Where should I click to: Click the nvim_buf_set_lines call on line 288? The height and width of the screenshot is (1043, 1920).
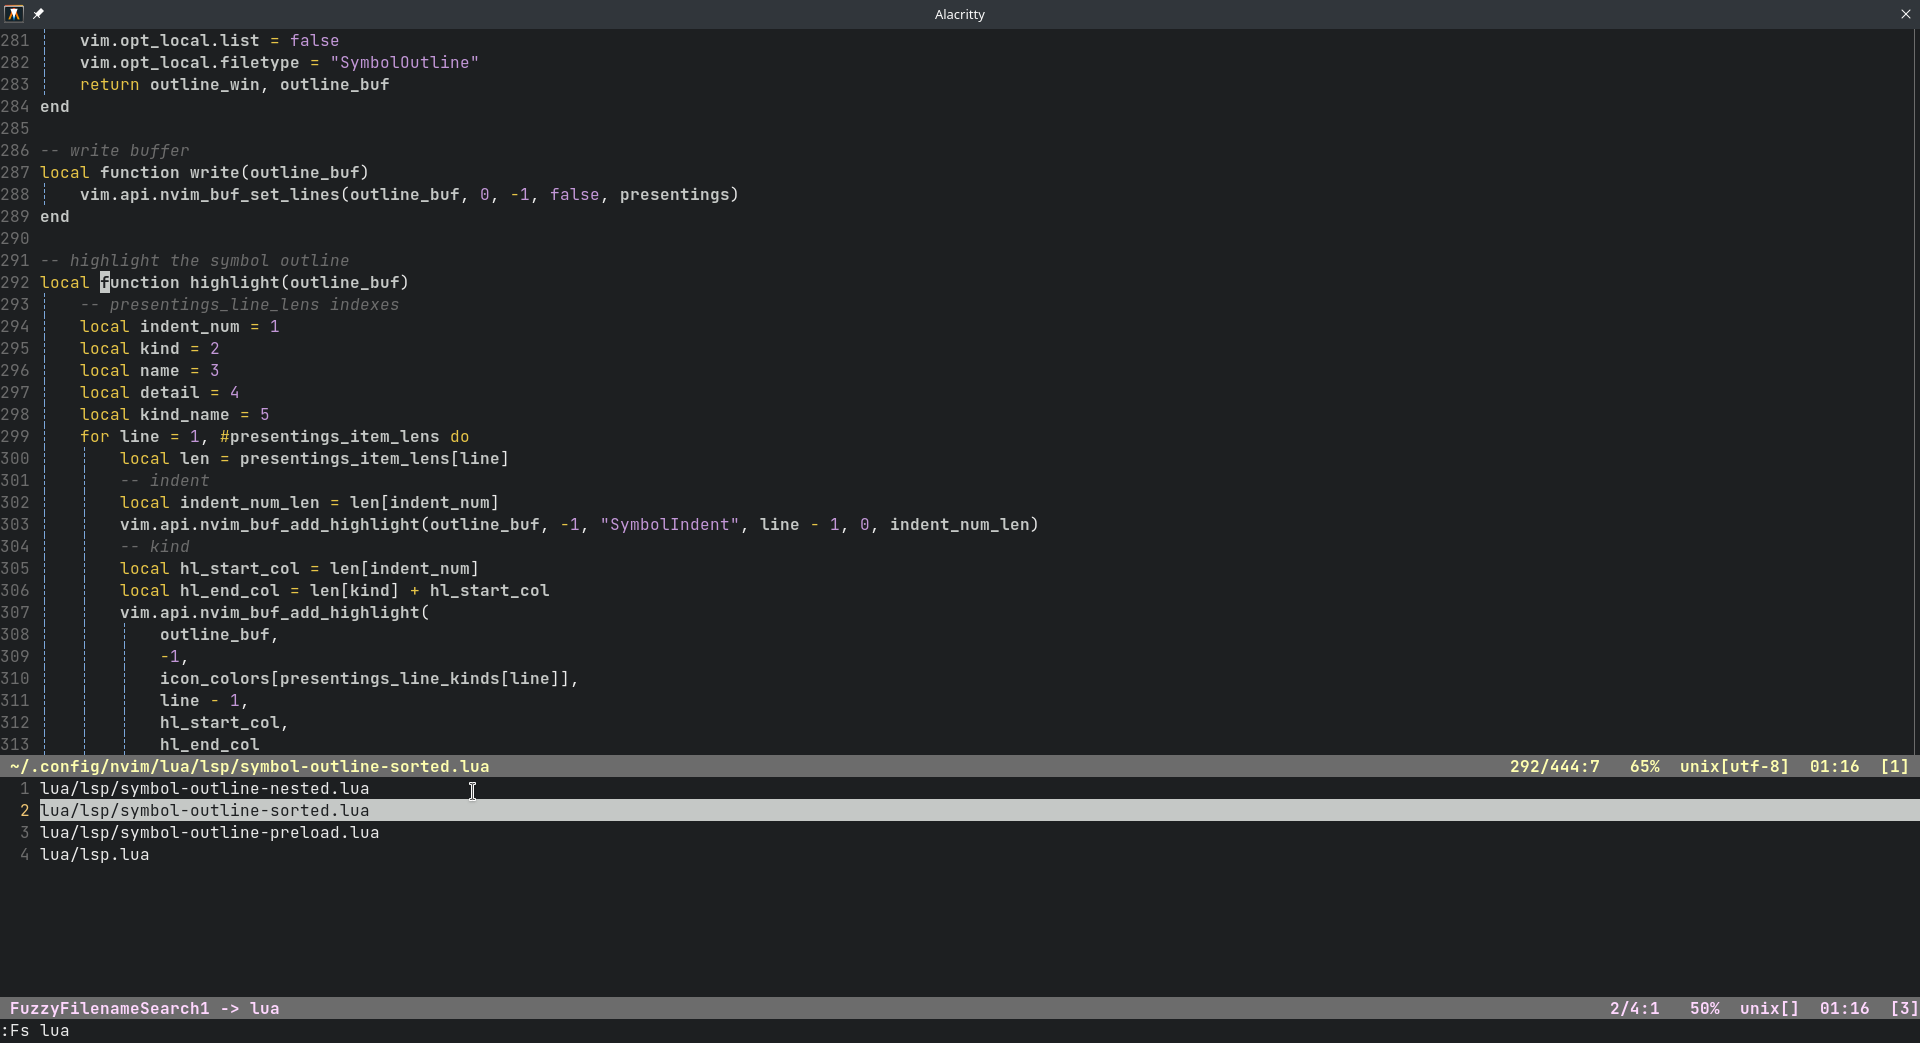409,195
